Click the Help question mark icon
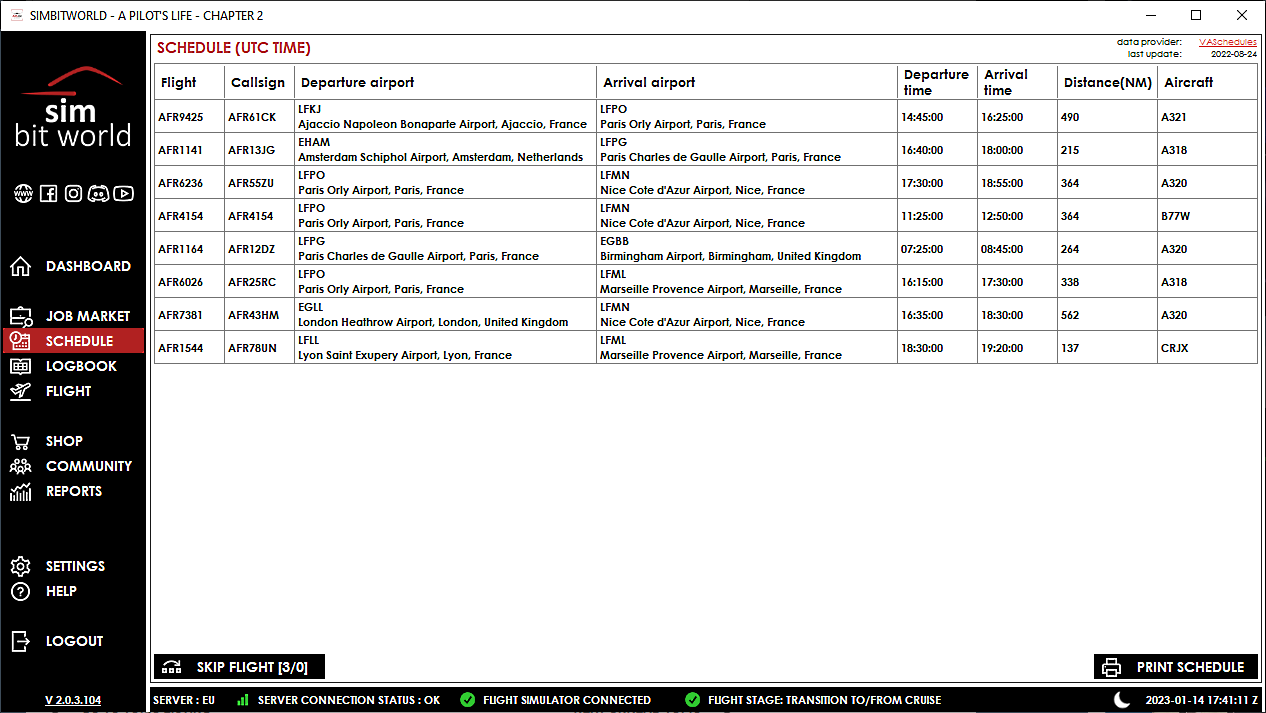The height and width of the screenshot is (713, 1266). point(20,591)
